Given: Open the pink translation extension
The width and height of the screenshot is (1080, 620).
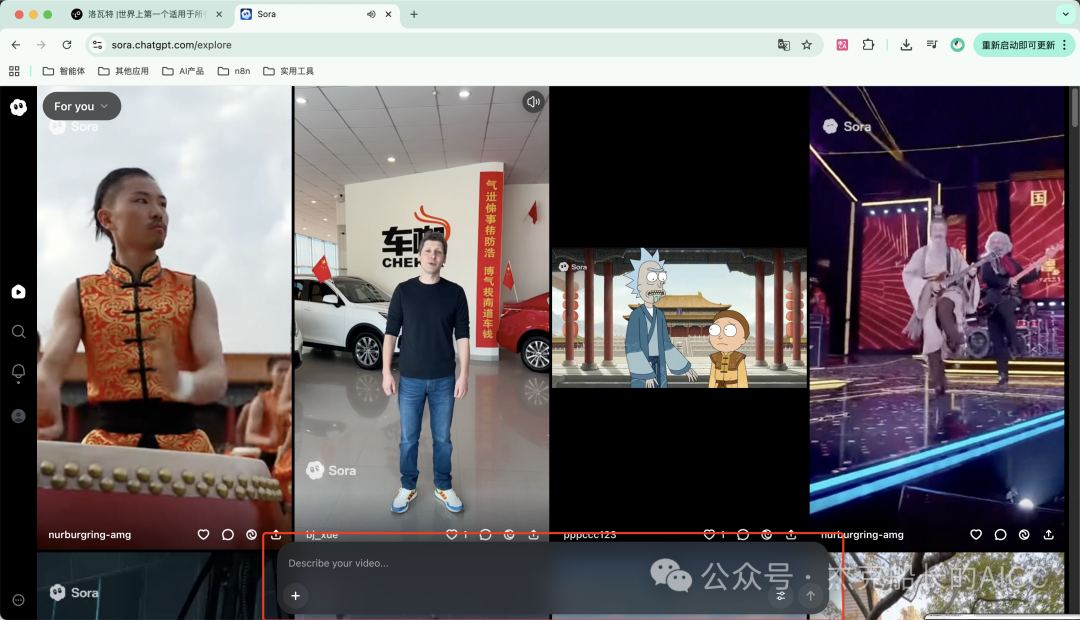Looking at the screenshot, I should click(x=842, y=45).
